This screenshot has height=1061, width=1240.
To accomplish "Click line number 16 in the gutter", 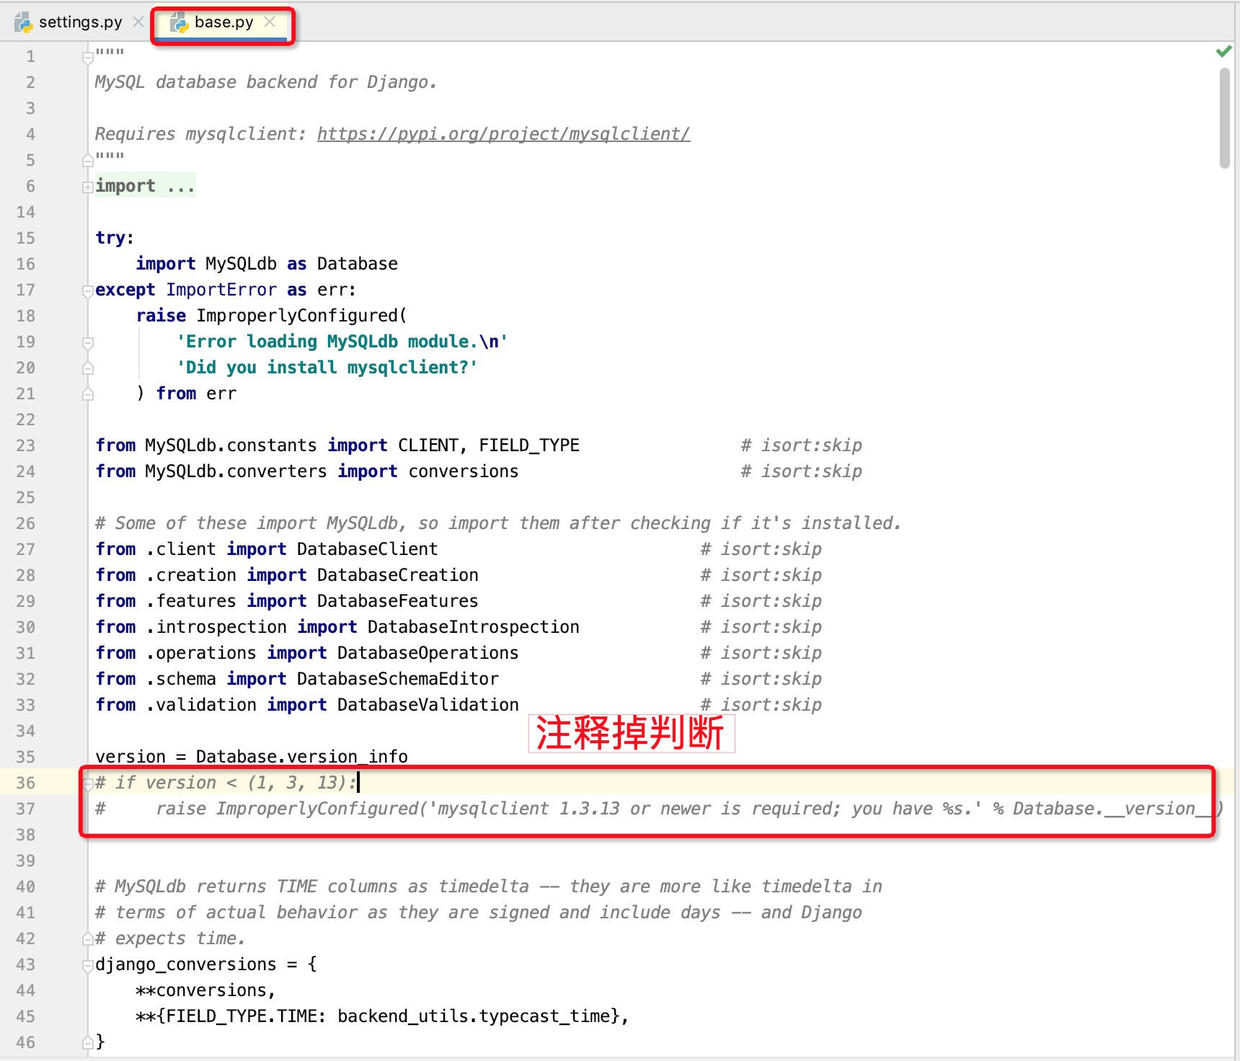I will pyautogui.click(x=25, y=264).
